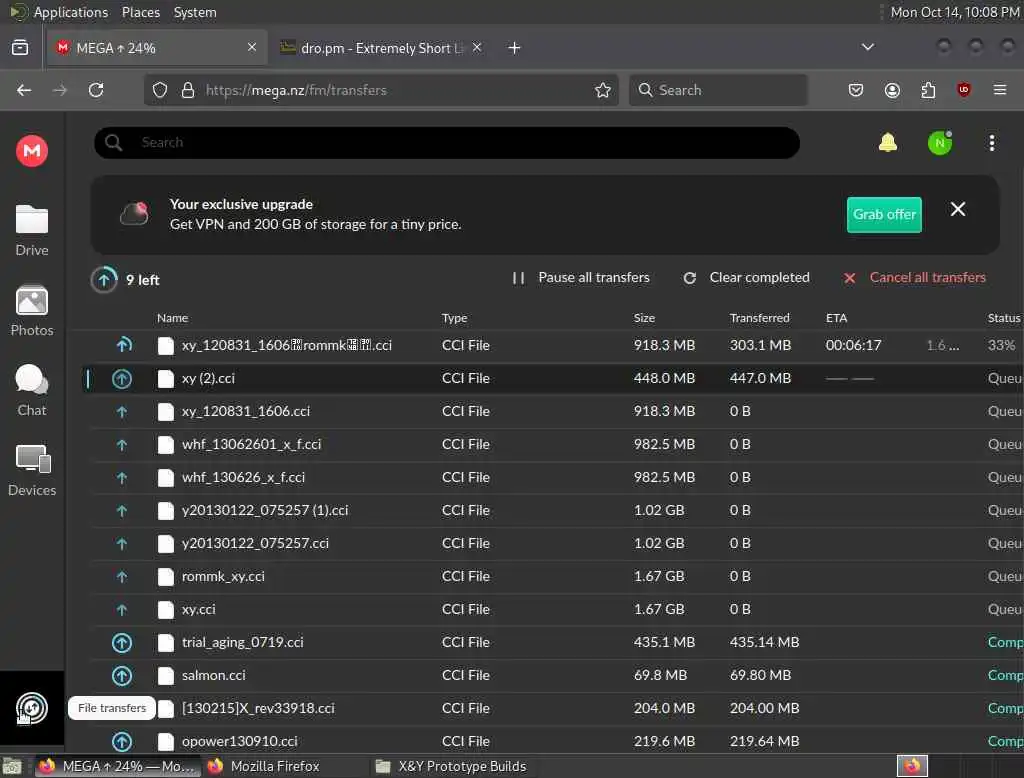1024x778 pixels.
Task: Pause all transfers
Action: pos(581,278)
